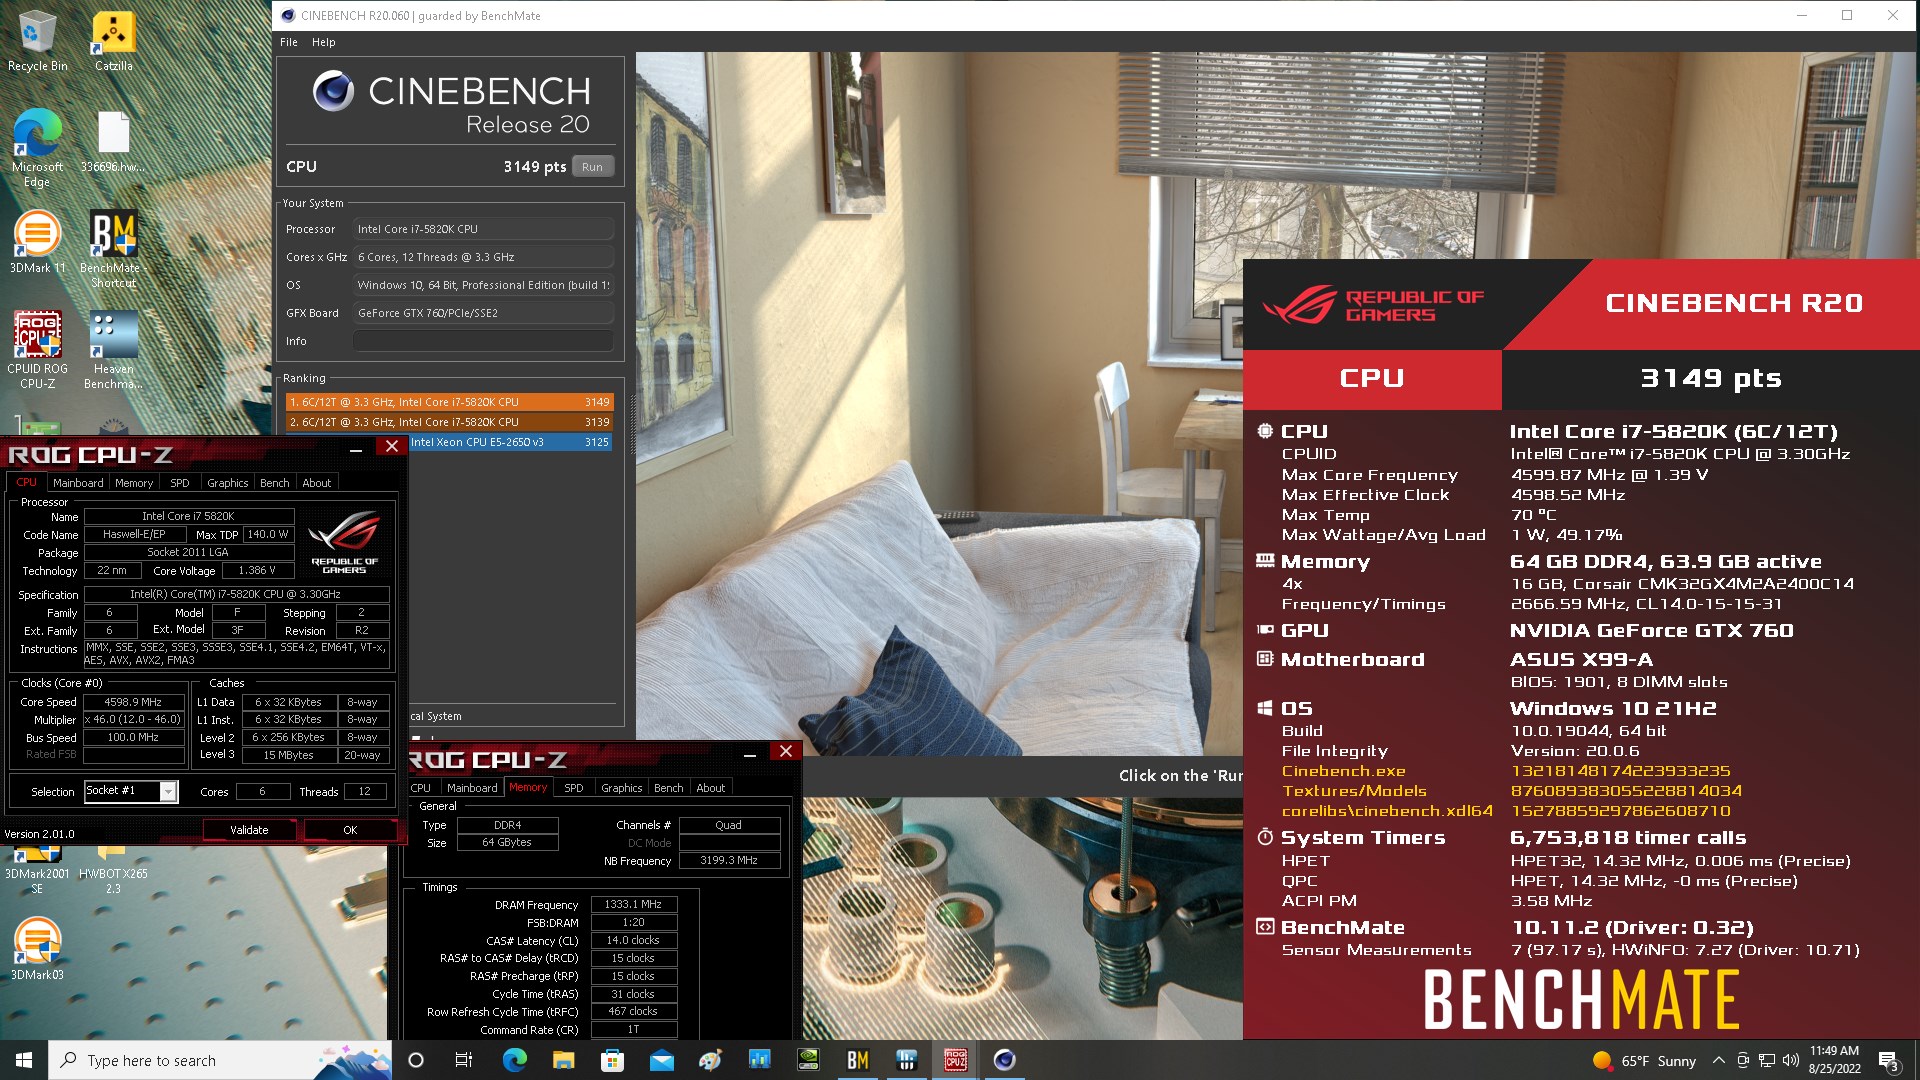
Task: Open the 3DMark 11 desktop icon
Action: click(37, 241)
